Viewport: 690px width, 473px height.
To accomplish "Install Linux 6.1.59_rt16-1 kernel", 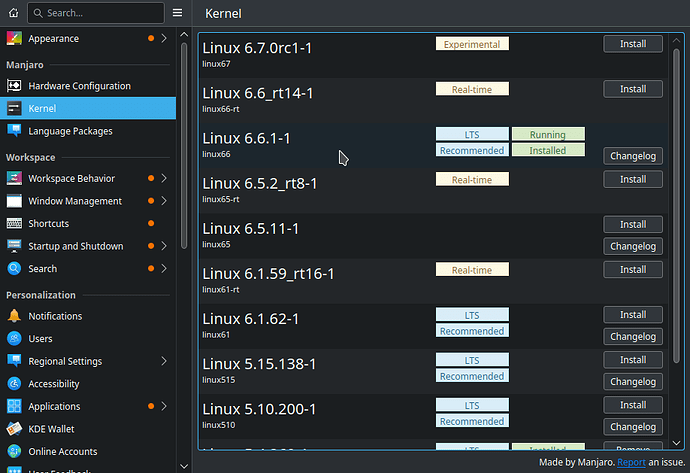I will tap(633, 270).
